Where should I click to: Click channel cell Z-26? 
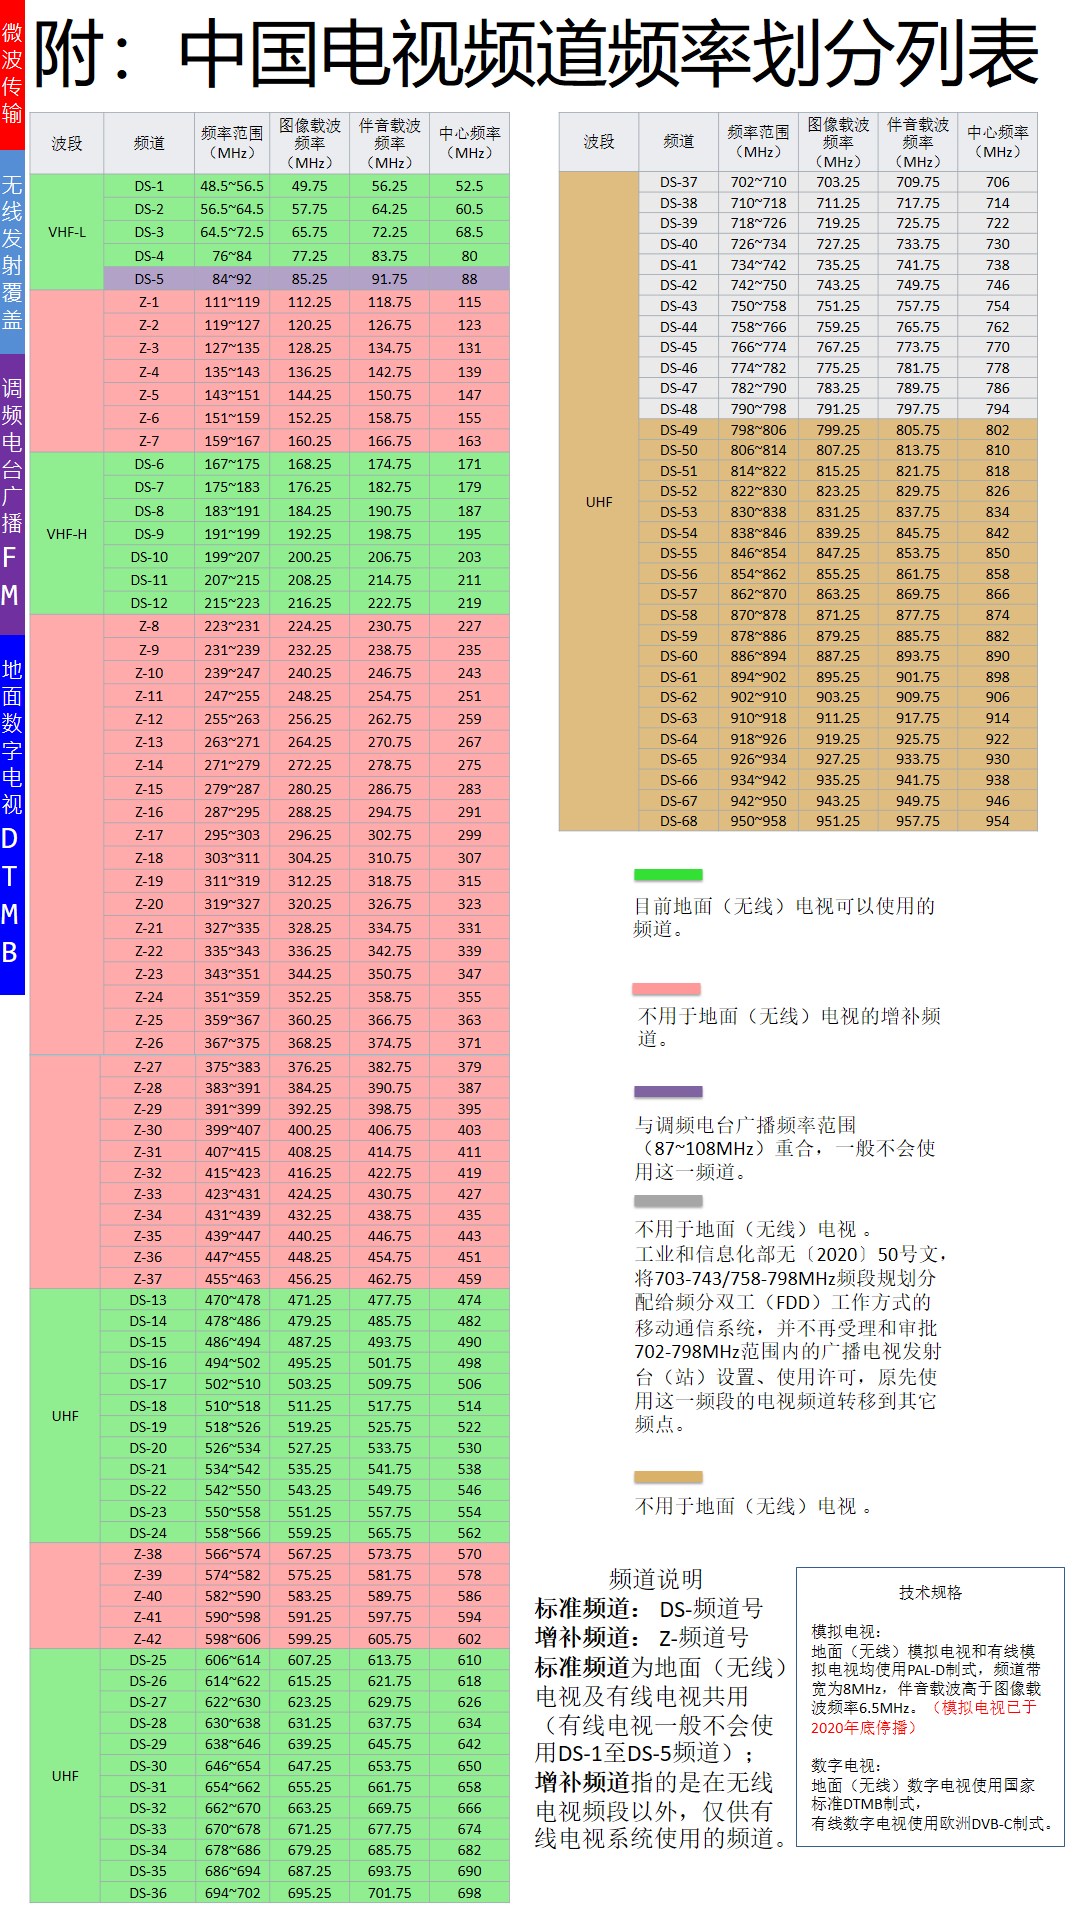(x=149, y=1043)
